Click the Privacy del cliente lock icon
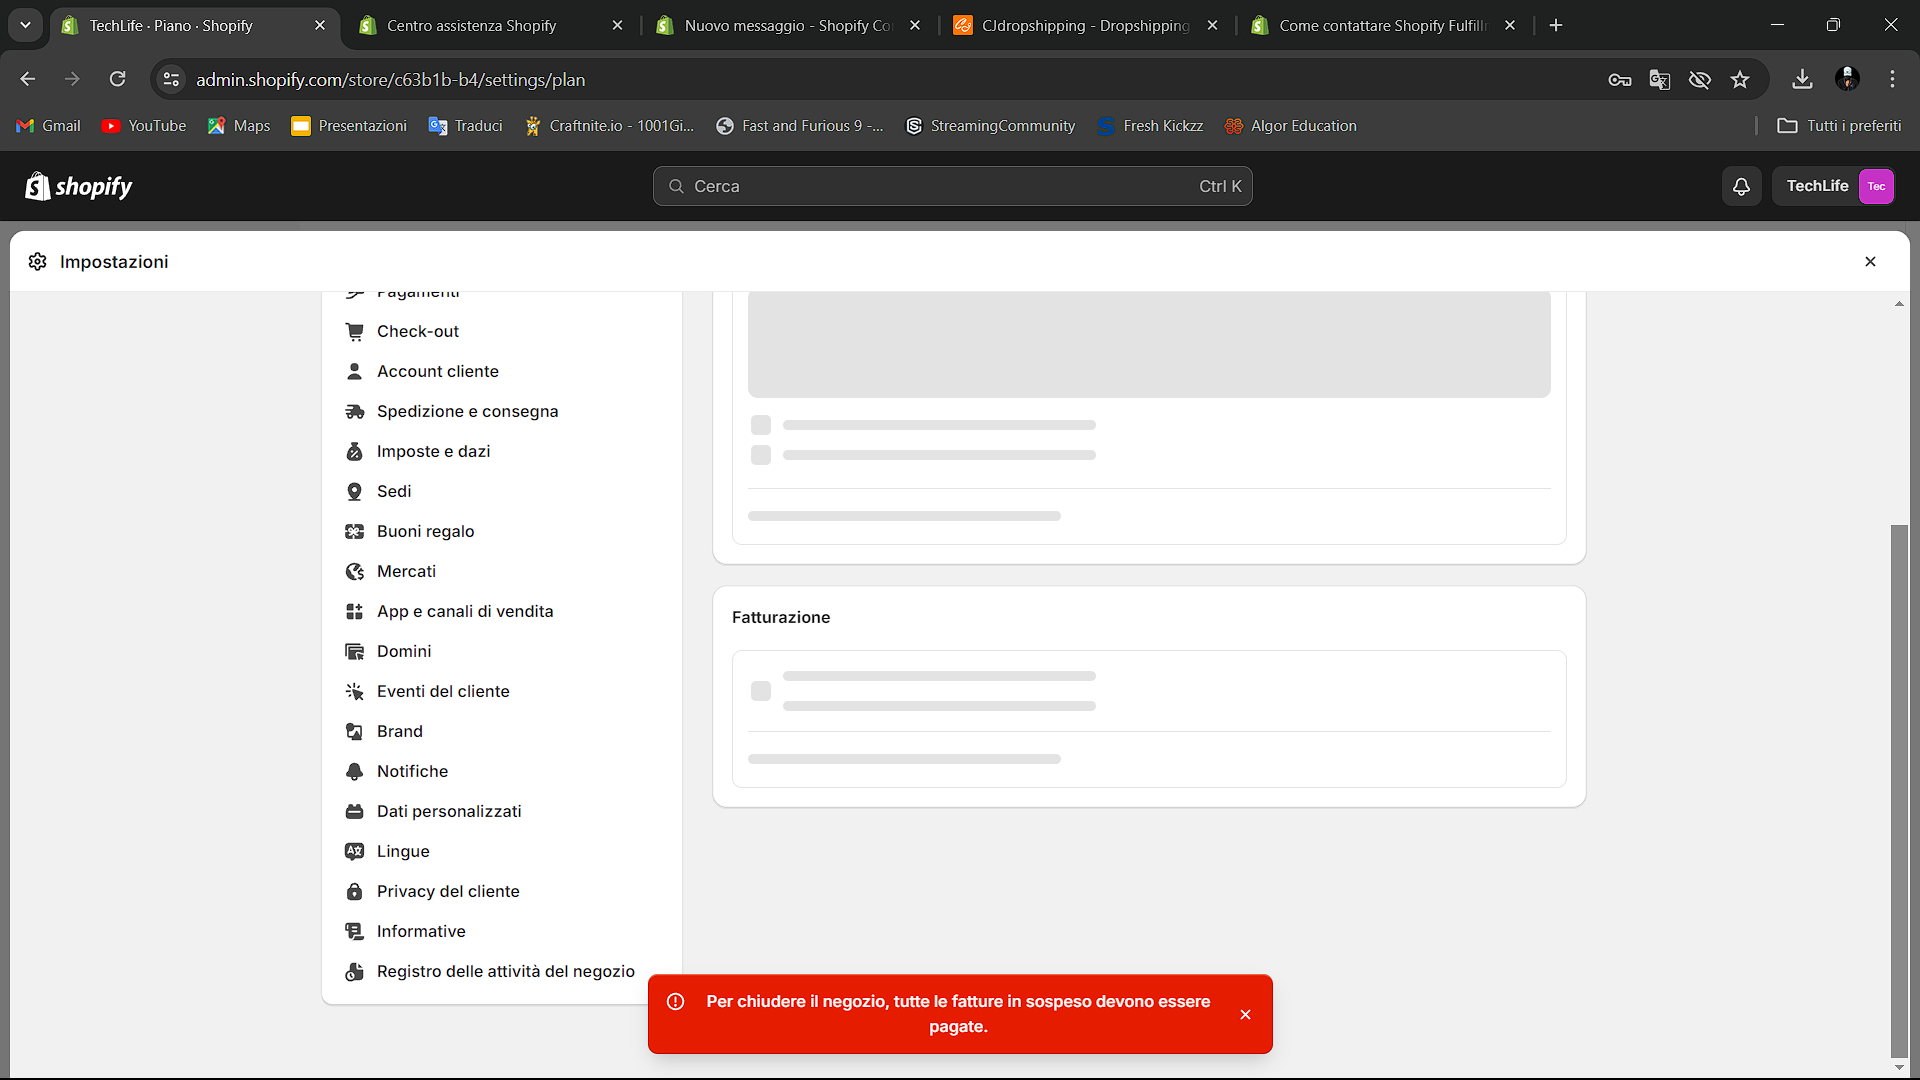The image size is (1920, 1080). [x=354, y=892]
